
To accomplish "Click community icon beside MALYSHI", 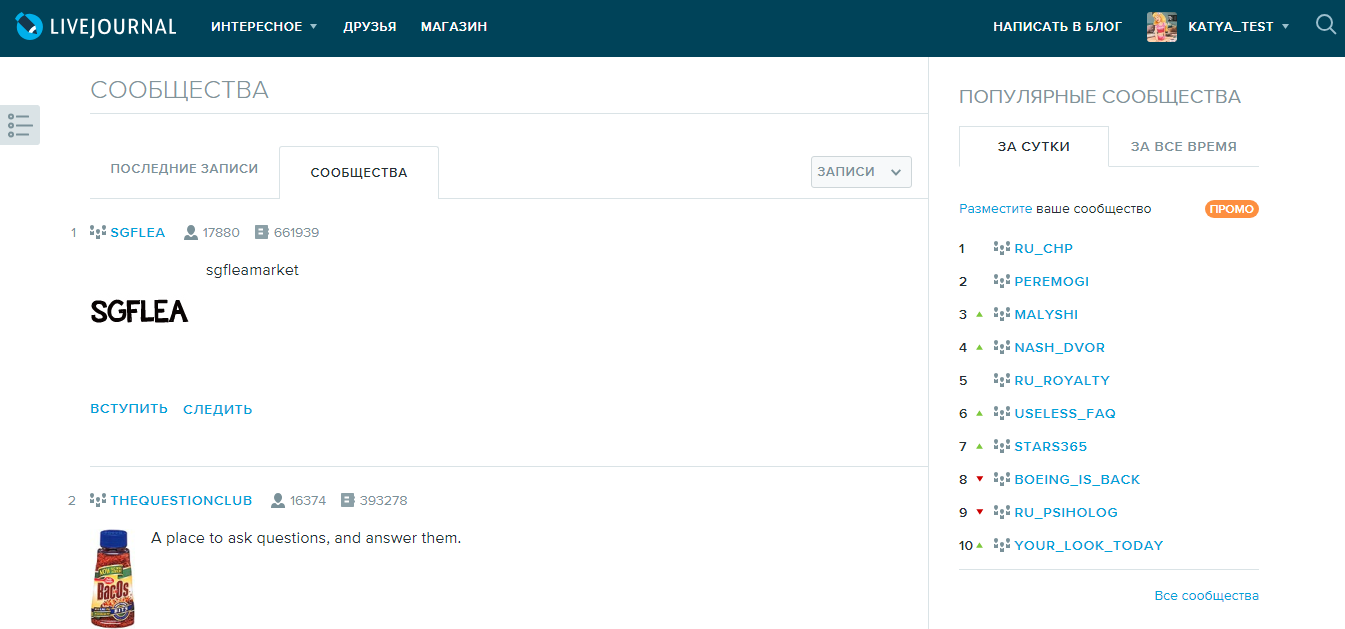I will point(1002,314).
